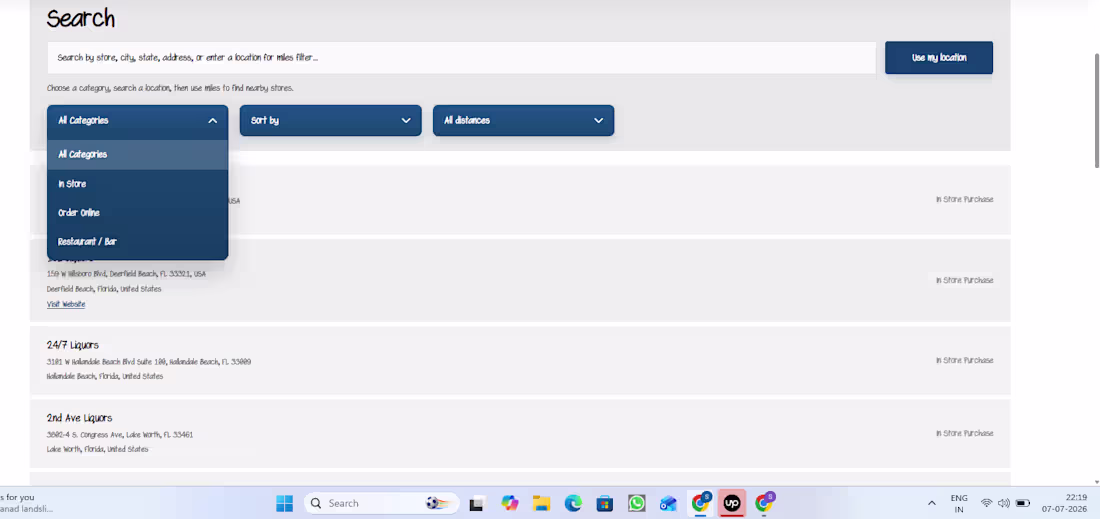Screen dimensions: 1100x519
Task: Click Lake Worth, Florida, United States text
Action: [x=98, y=450]
